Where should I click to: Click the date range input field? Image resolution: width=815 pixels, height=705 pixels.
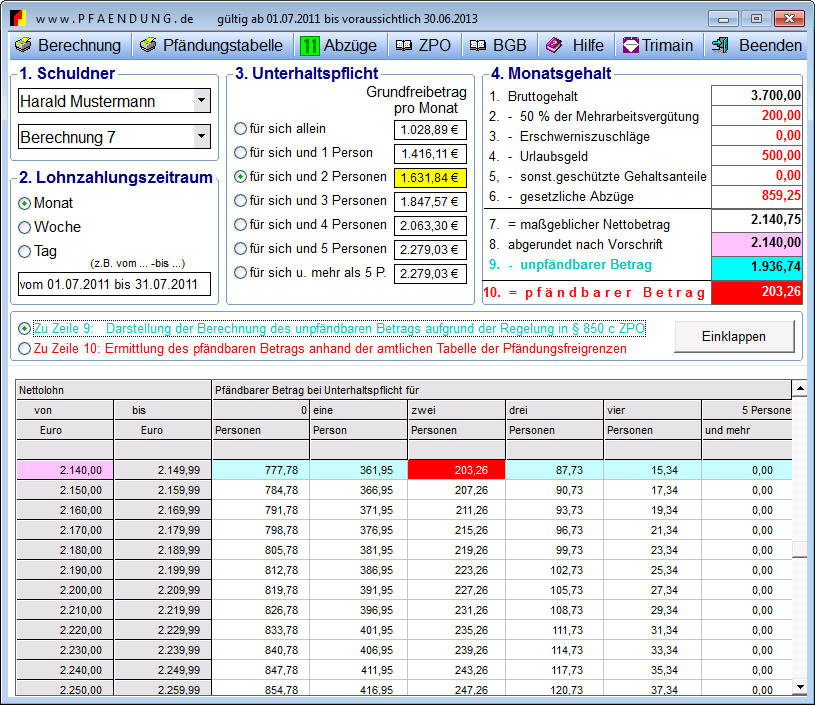click(114, 284)
